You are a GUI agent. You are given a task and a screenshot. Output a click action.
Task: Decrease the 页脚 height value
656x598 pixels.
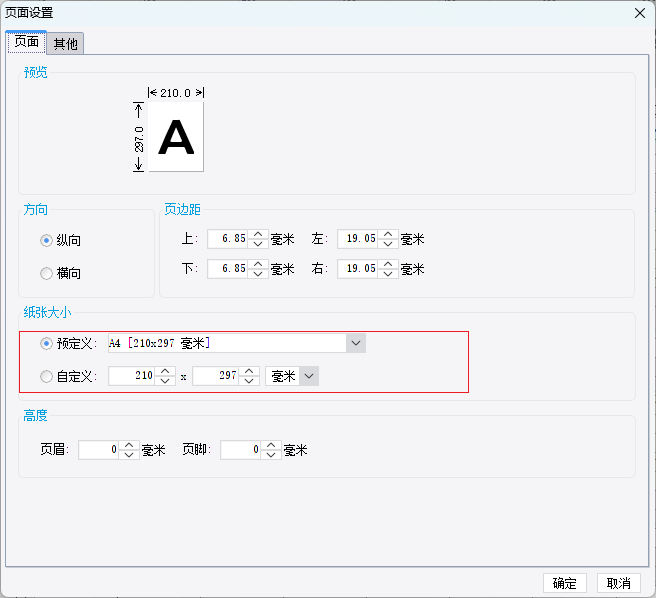(x=271, y=455)
